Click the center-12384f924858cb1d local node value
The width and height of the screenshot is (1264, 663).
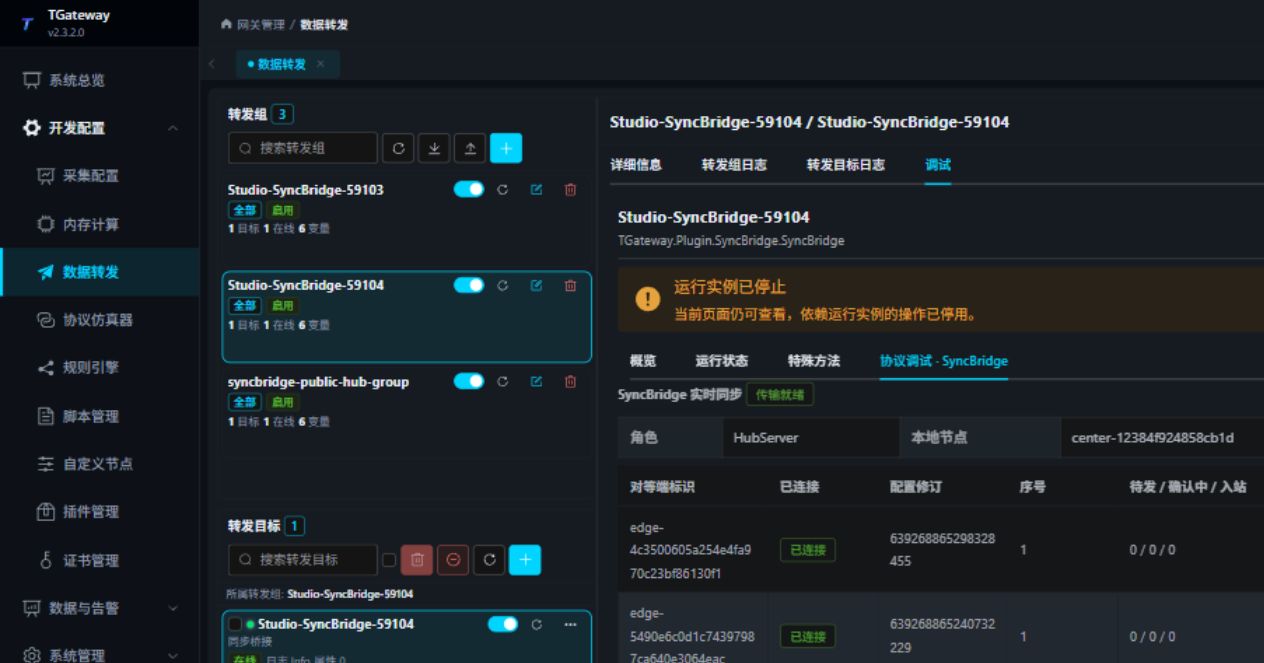[1152, 438]
